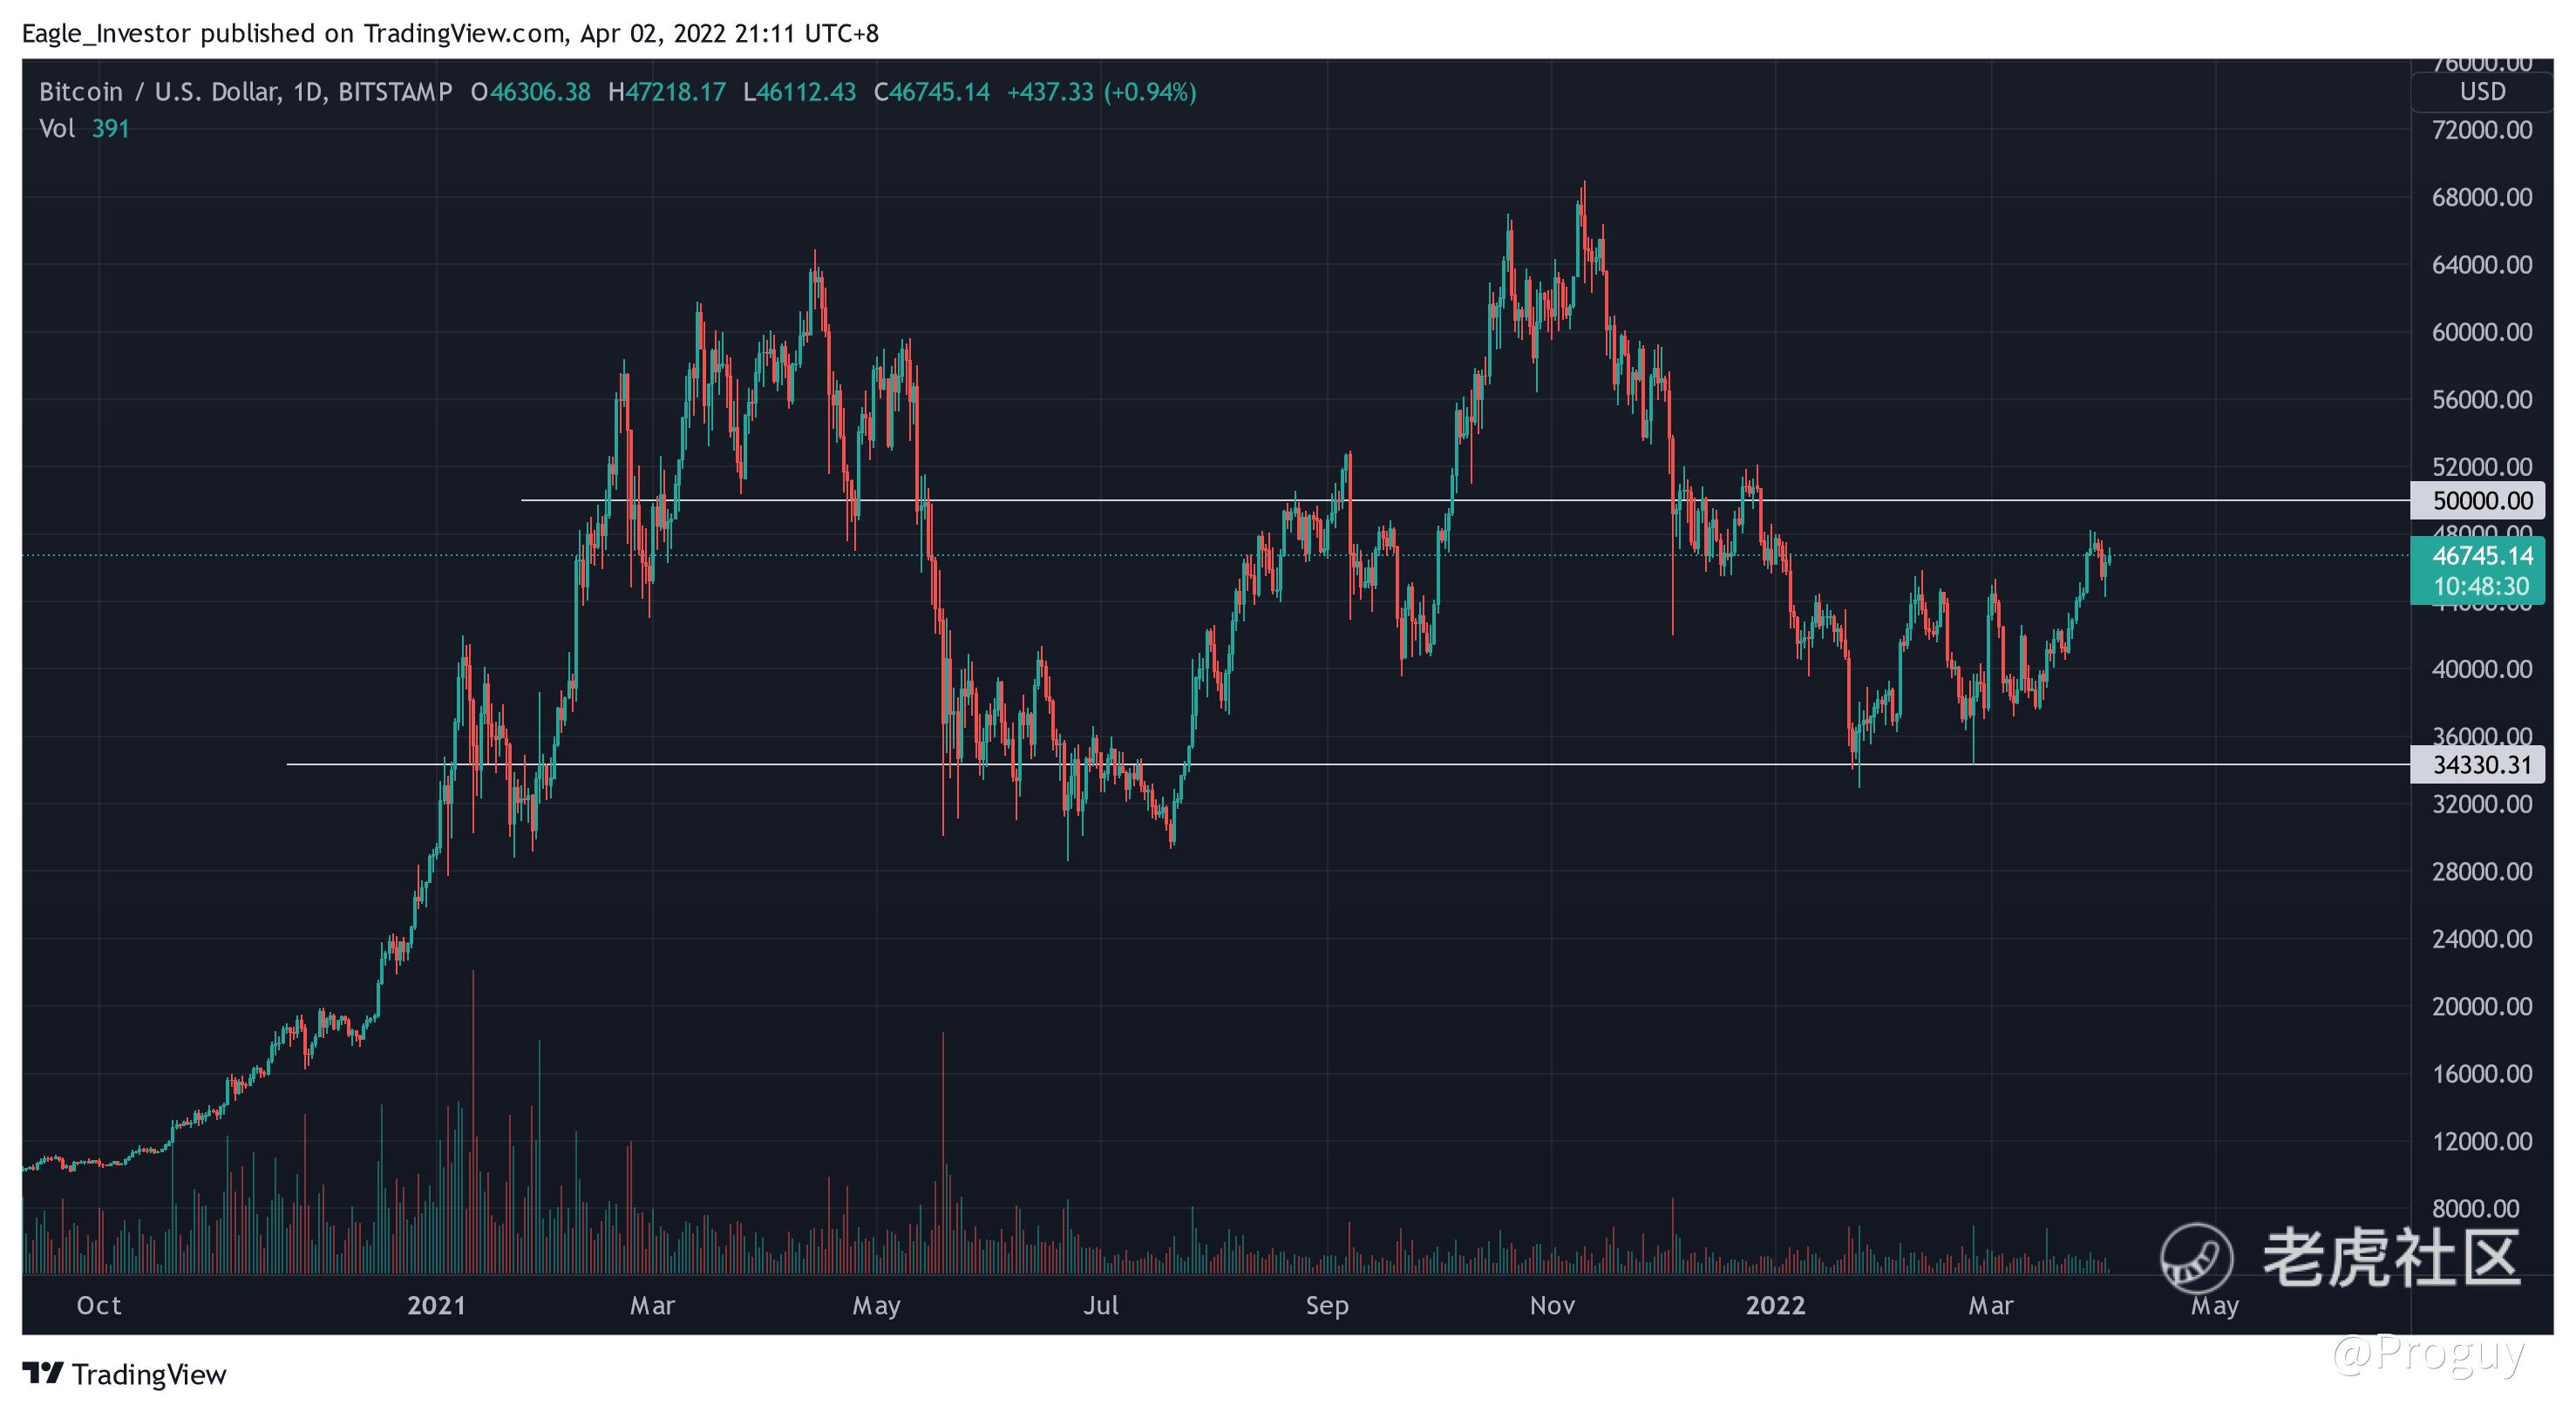This screenshot has width=2576, height=1412.
Task: Click the 2021 time axis label
Action: [437, 1305]
